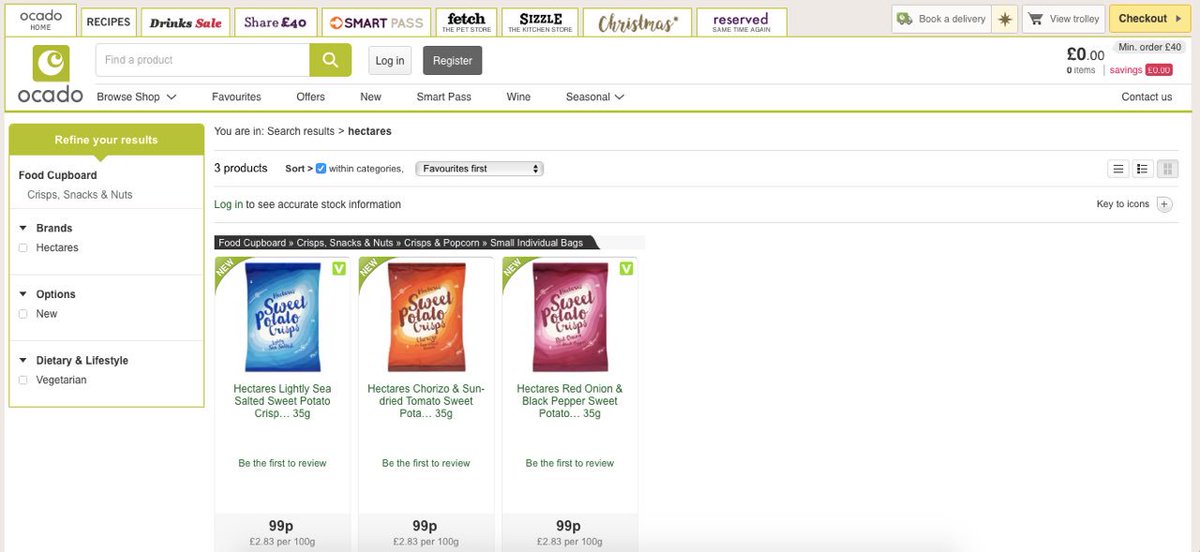Open Hectares Chorizo & Sun-dried Tomato title
This screenshot has height=552, width=1200.
click(x=426, y=401)
